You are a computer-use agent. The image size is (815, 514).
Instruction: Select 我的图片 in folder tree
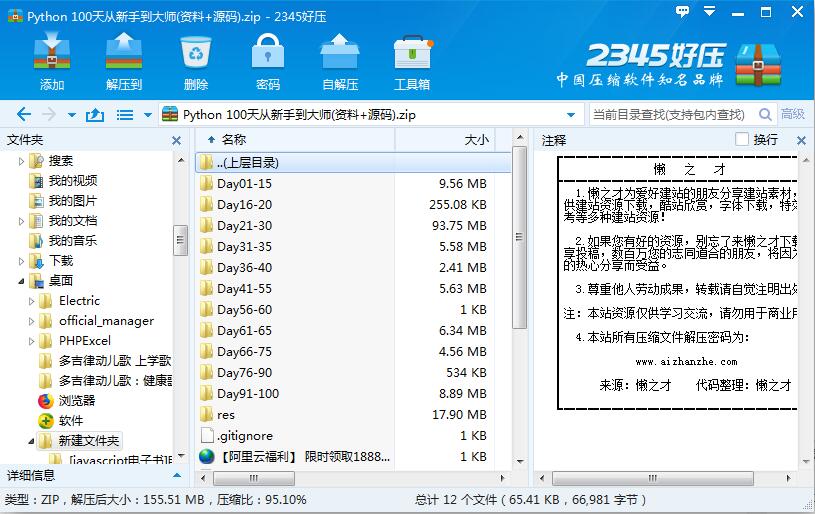point(73,201)
